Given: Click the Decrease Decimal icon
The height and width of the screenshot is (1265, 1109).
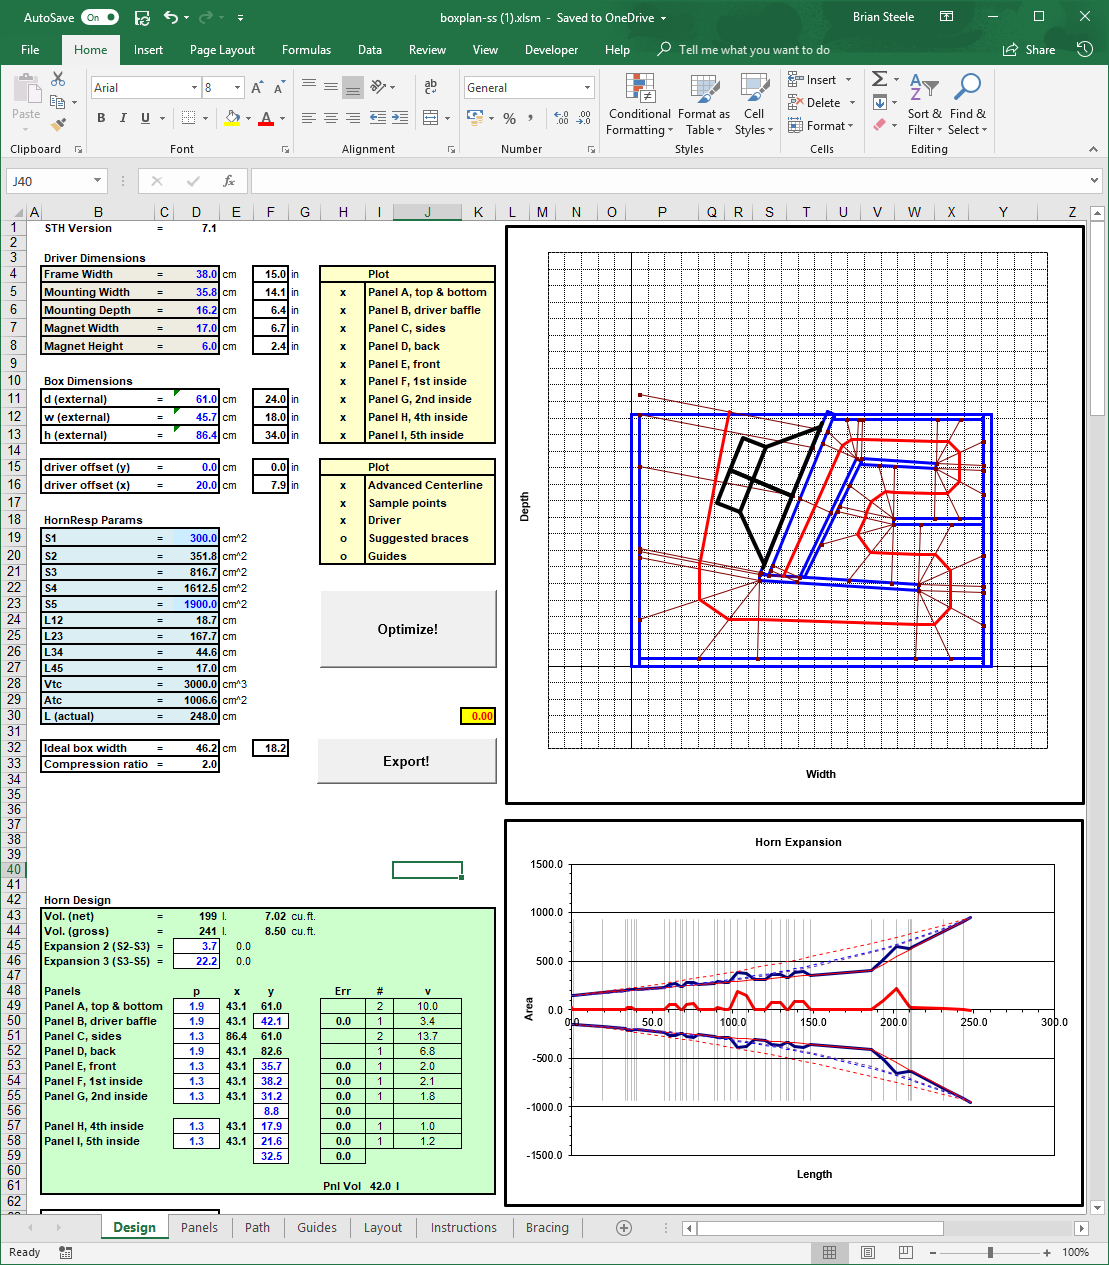Looking at the screenshot, I should click(584, 118).
